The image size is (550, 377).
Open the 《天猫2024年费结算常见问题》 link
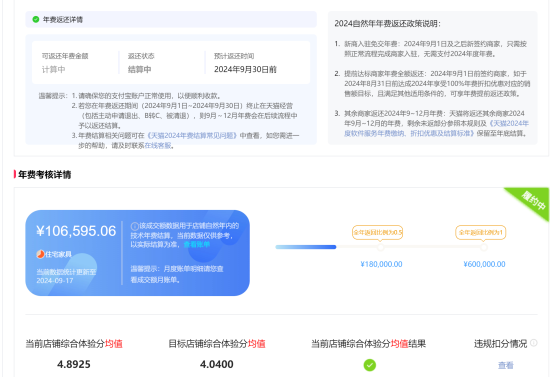click(x=192, y=135)
